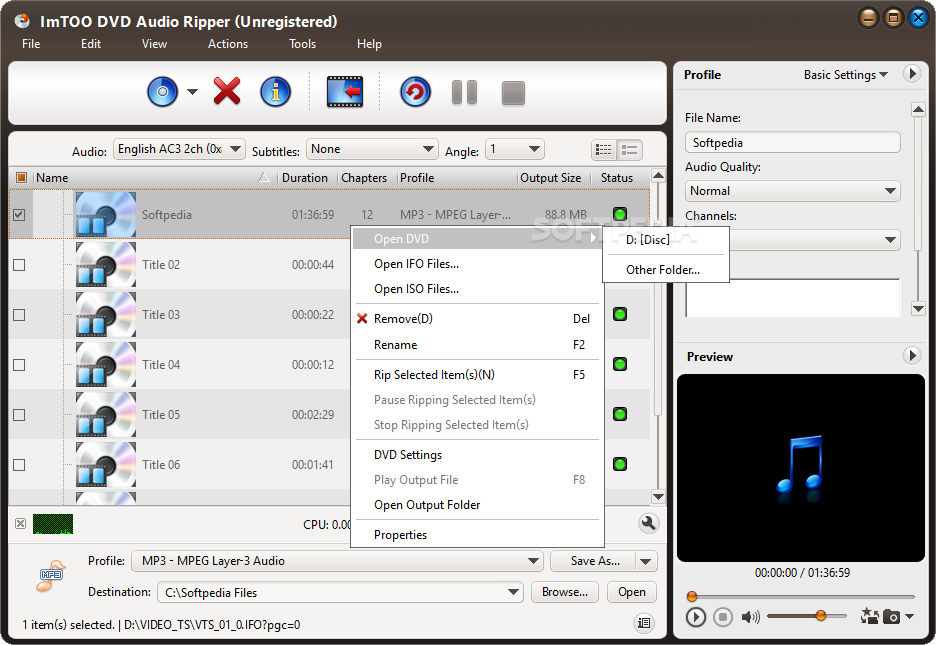Play the preview with play button
936x645 pixels.
(695, 617)
